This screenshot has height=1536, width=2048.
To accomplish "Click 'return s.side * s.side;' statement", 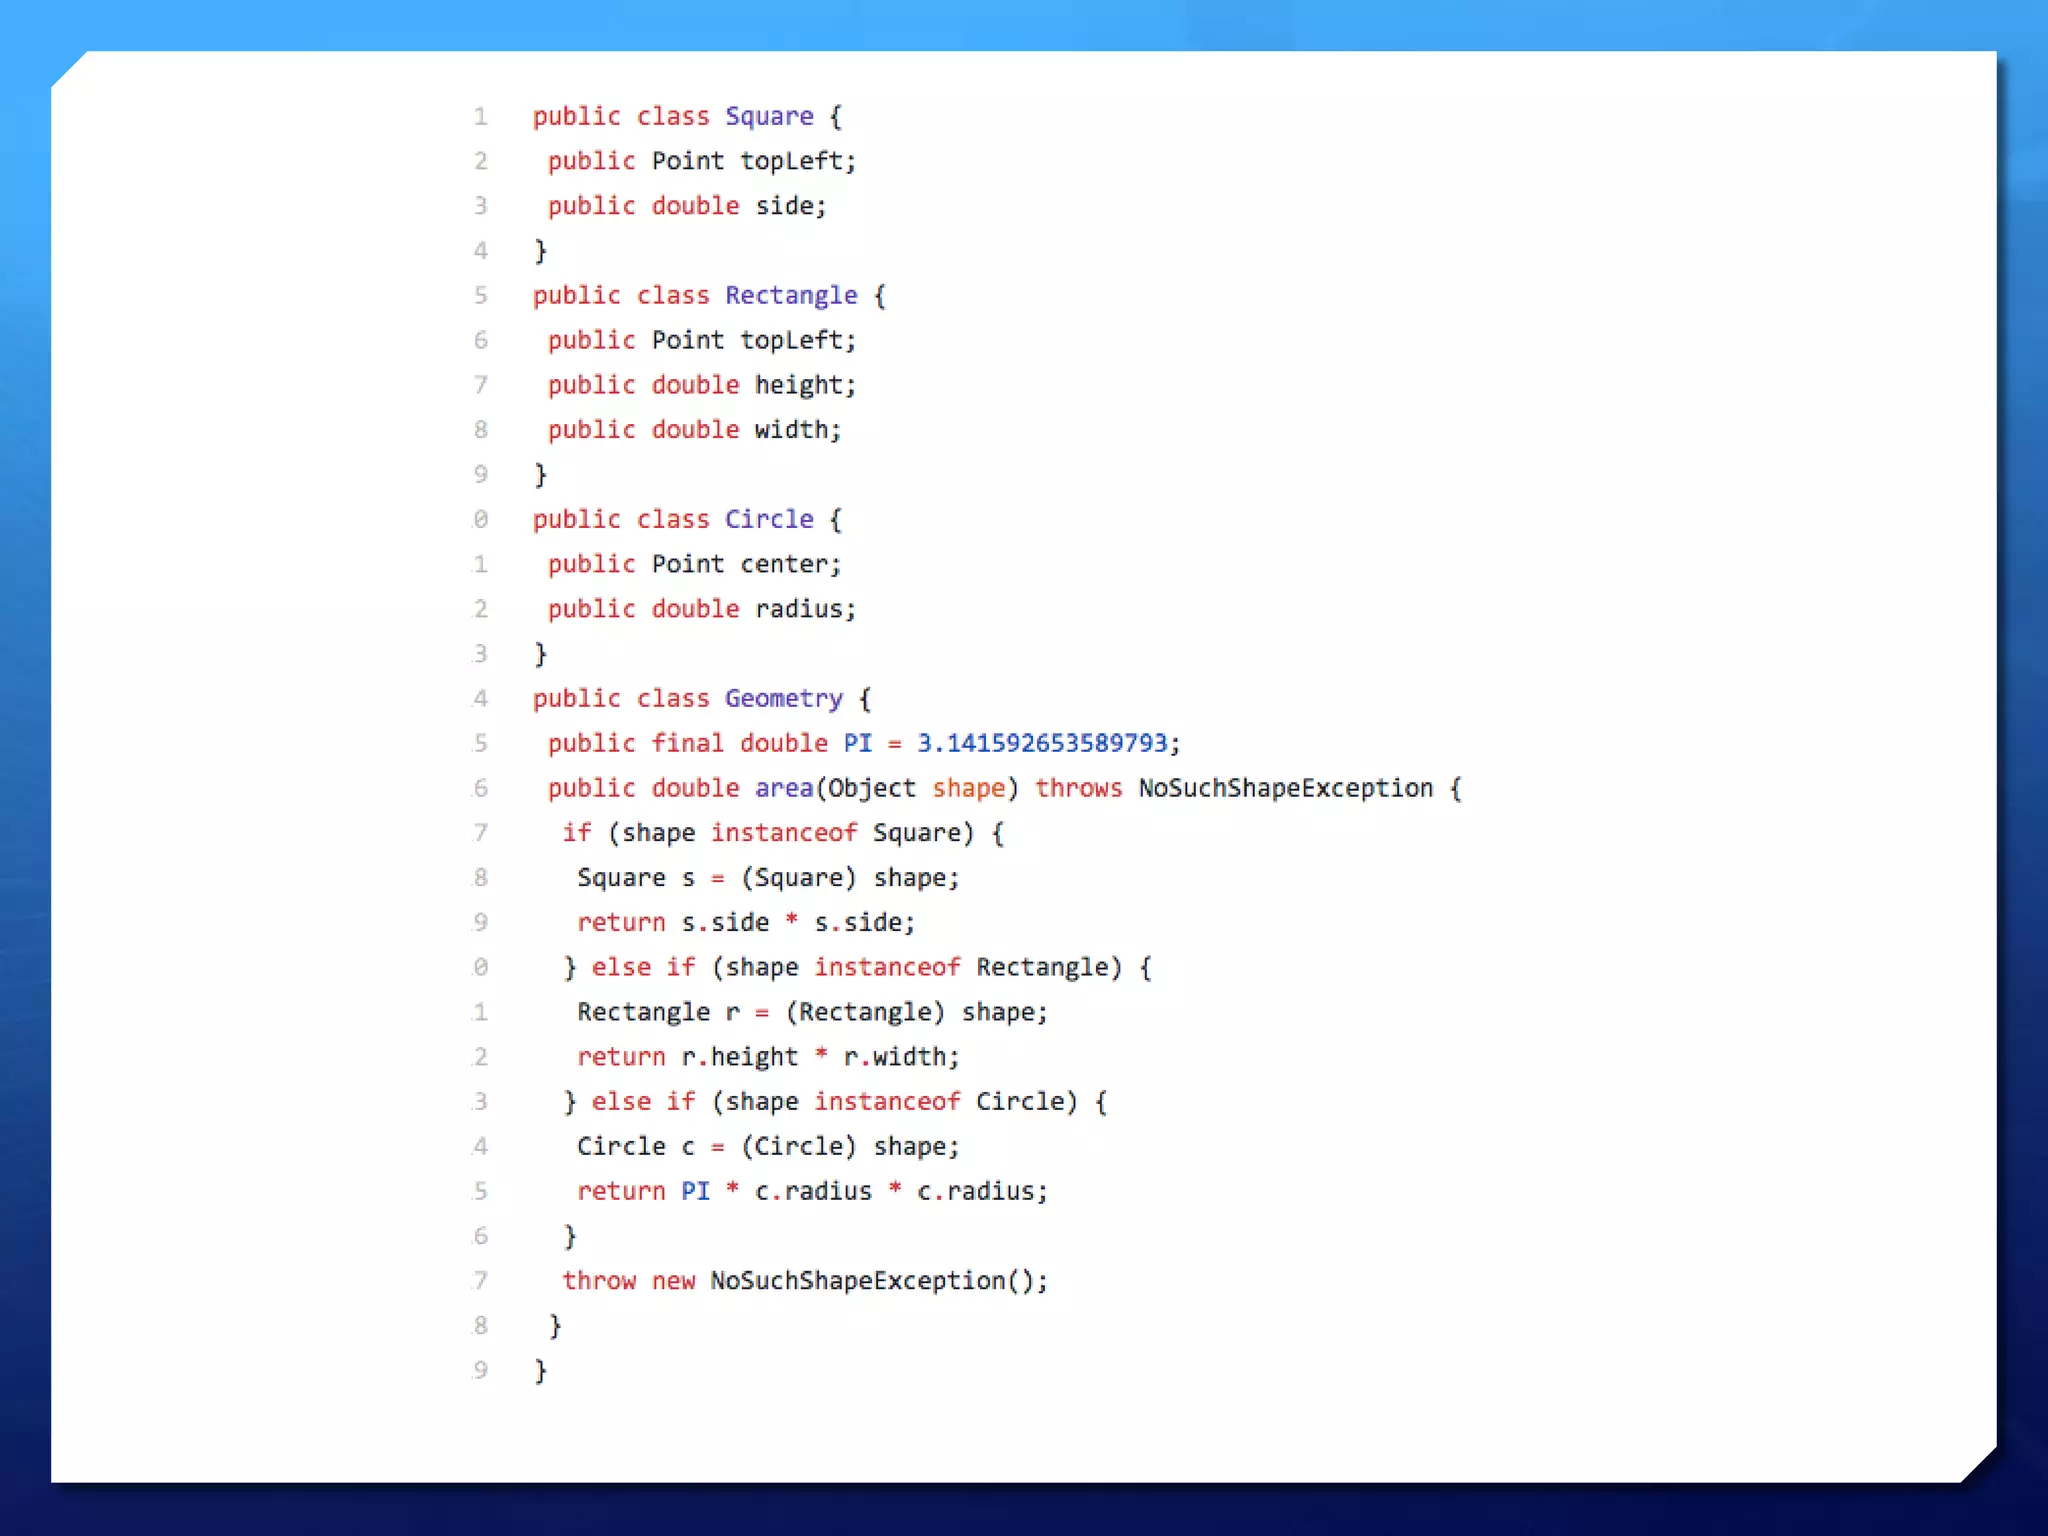I will point(745,922).
